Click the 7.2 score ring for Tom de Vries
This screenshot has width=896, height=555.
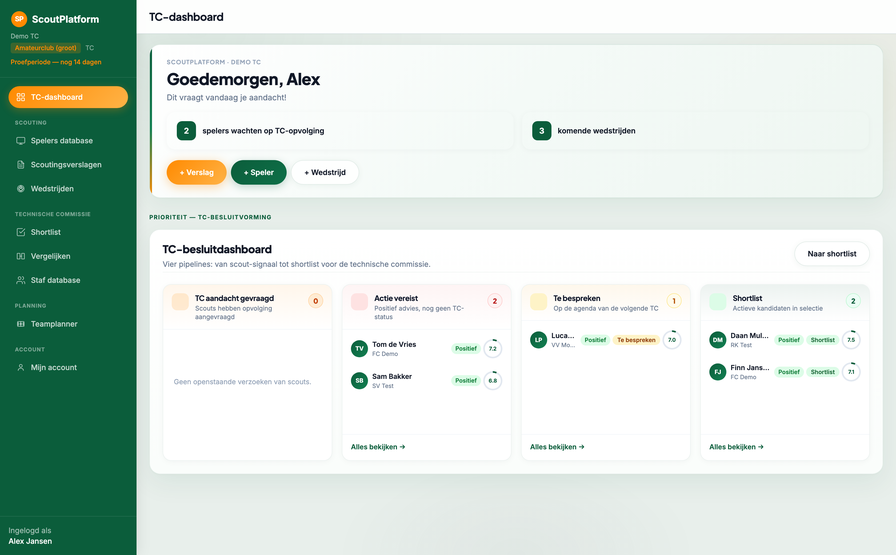tap(493, 349)
